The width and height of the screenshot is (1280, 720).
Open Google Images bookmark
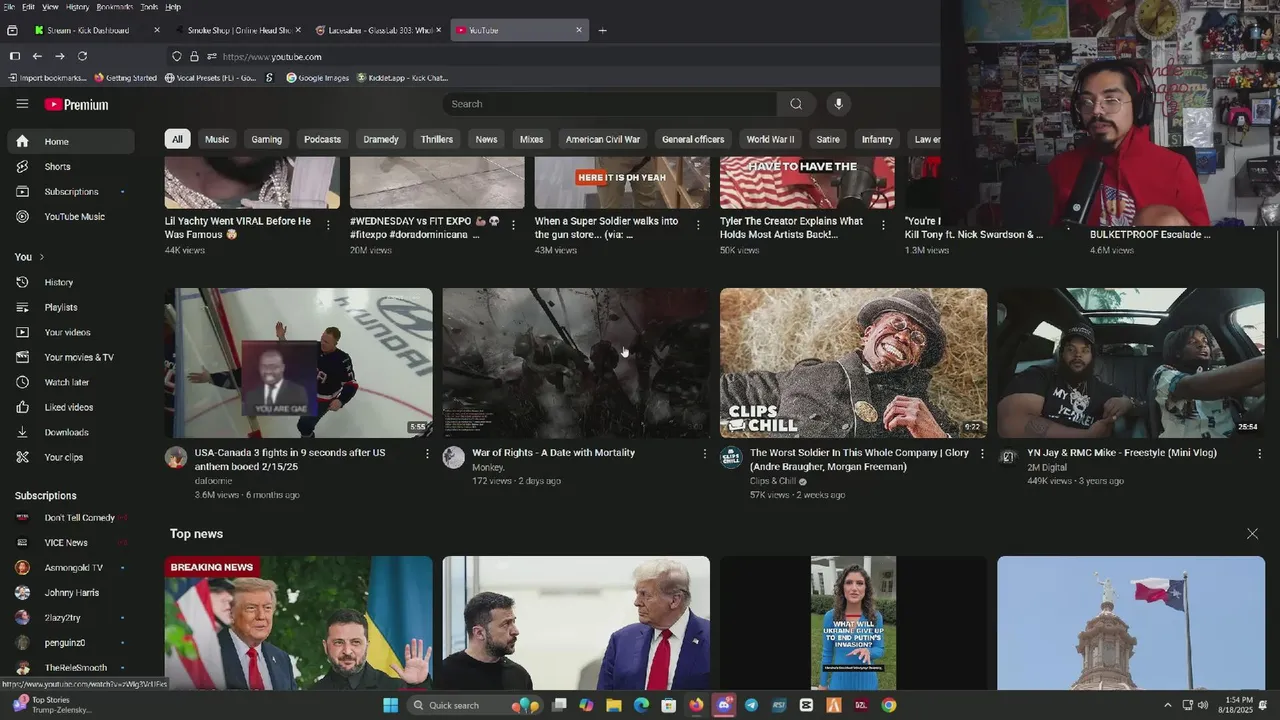[x=317, y=78]
